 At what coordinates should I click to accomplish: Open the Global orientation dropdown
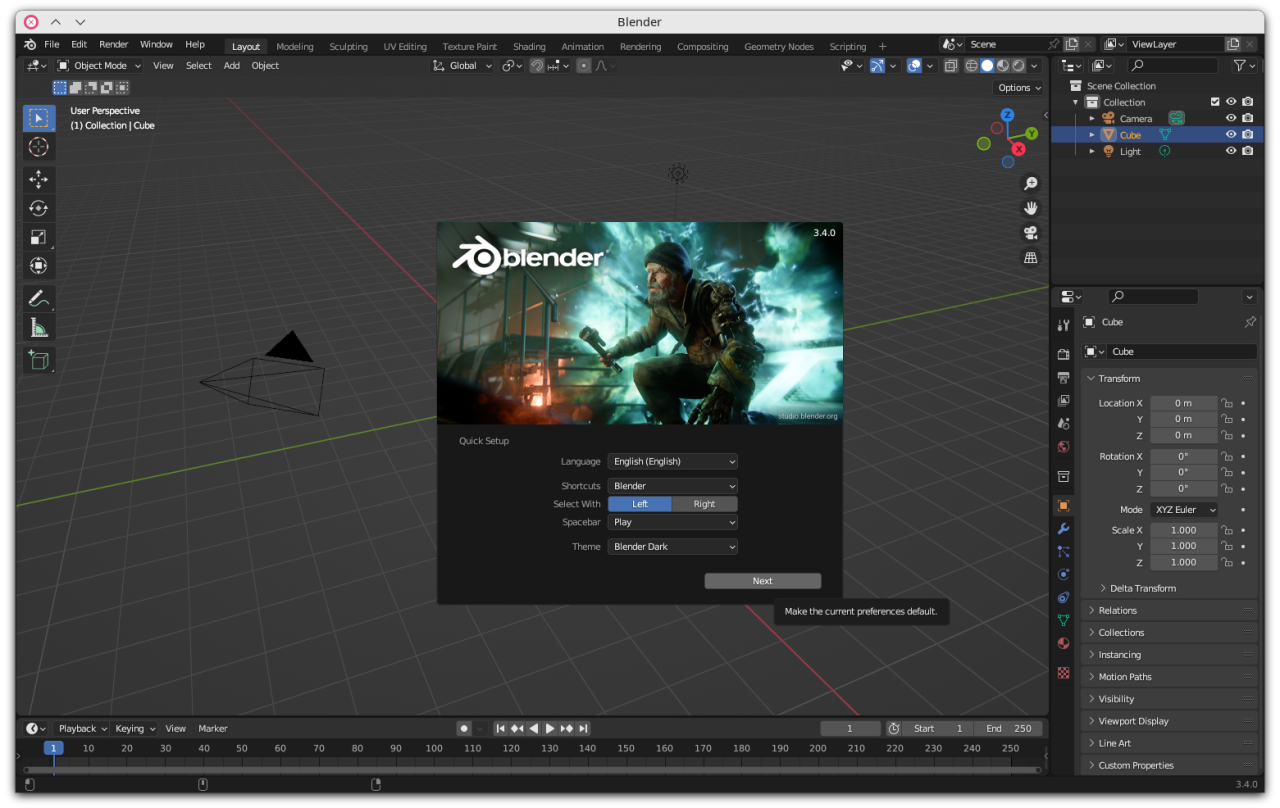tap(462, 65)
